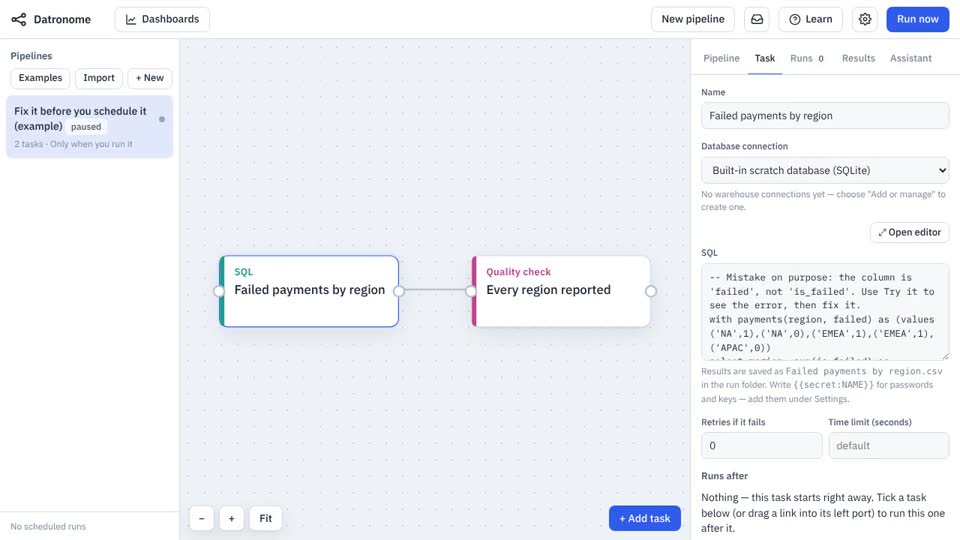Screen dimensions: 960x540
Task: Zoom out canvas with minus button
Action: (x=201, y=519)
